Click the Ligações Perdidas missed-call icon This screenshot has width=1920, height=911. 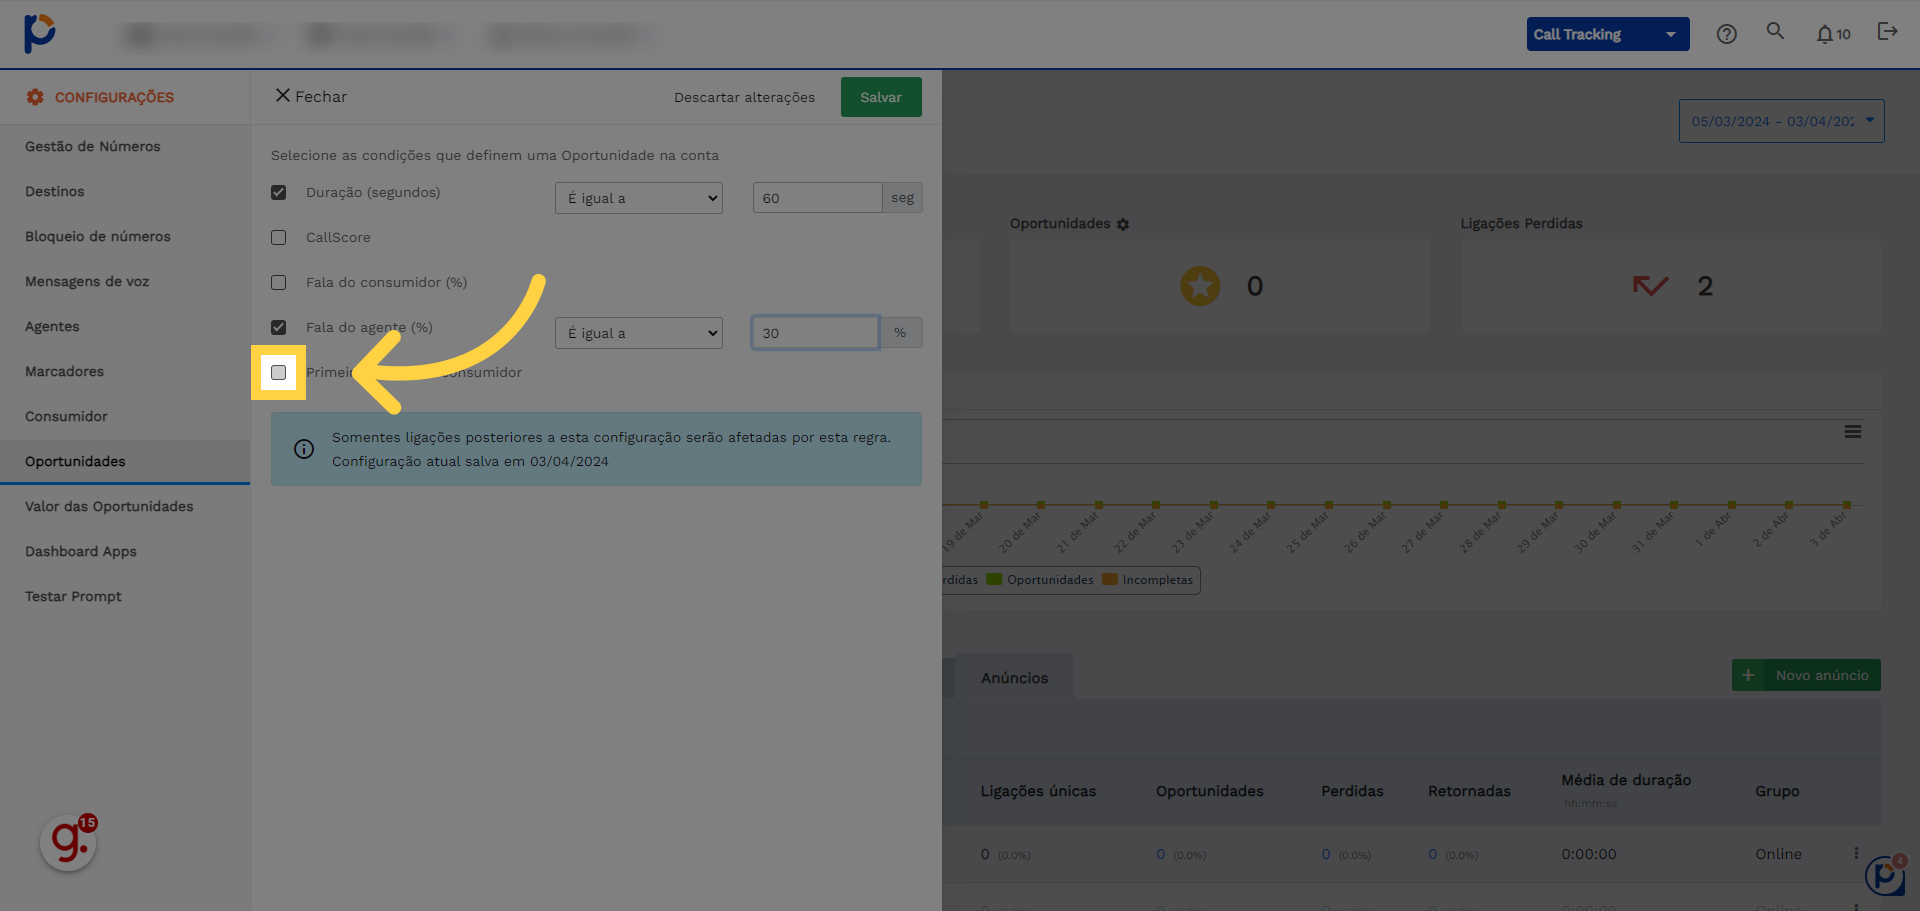pyautogui.click(x=1650, y=286)
